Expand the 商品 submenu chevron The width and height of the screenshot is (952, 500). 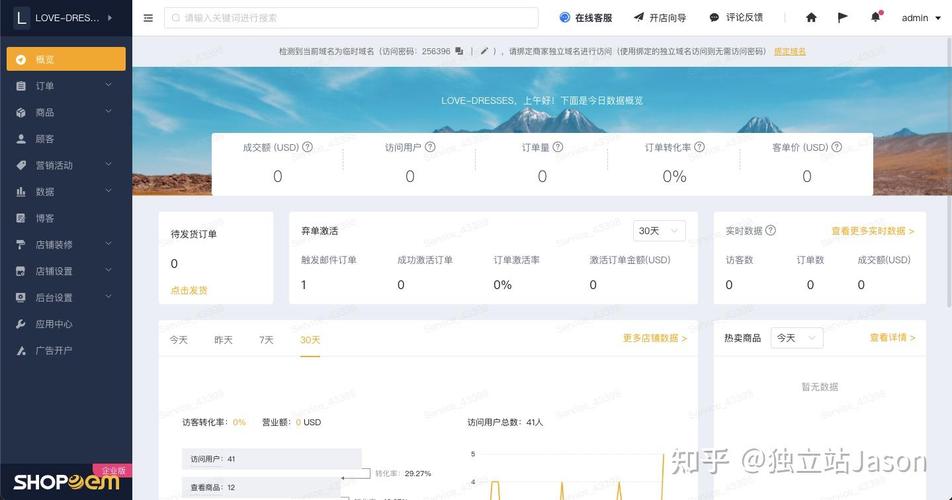coord(108,112)
